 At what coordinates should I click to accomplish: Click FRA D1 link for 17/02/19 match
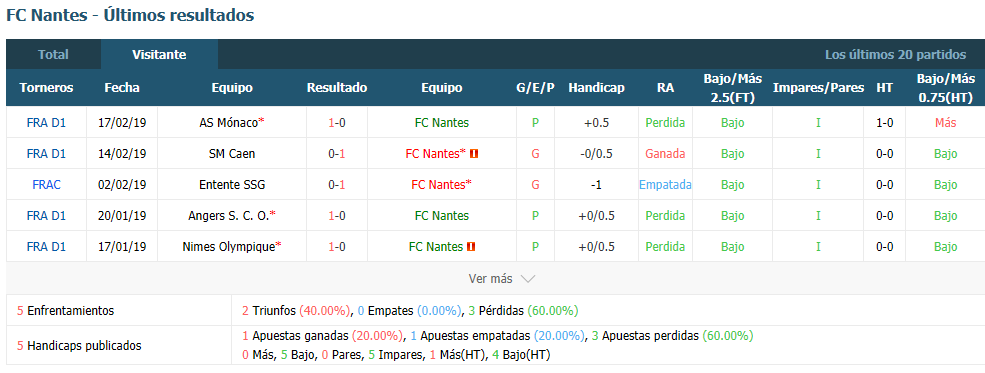pos(46,123)
